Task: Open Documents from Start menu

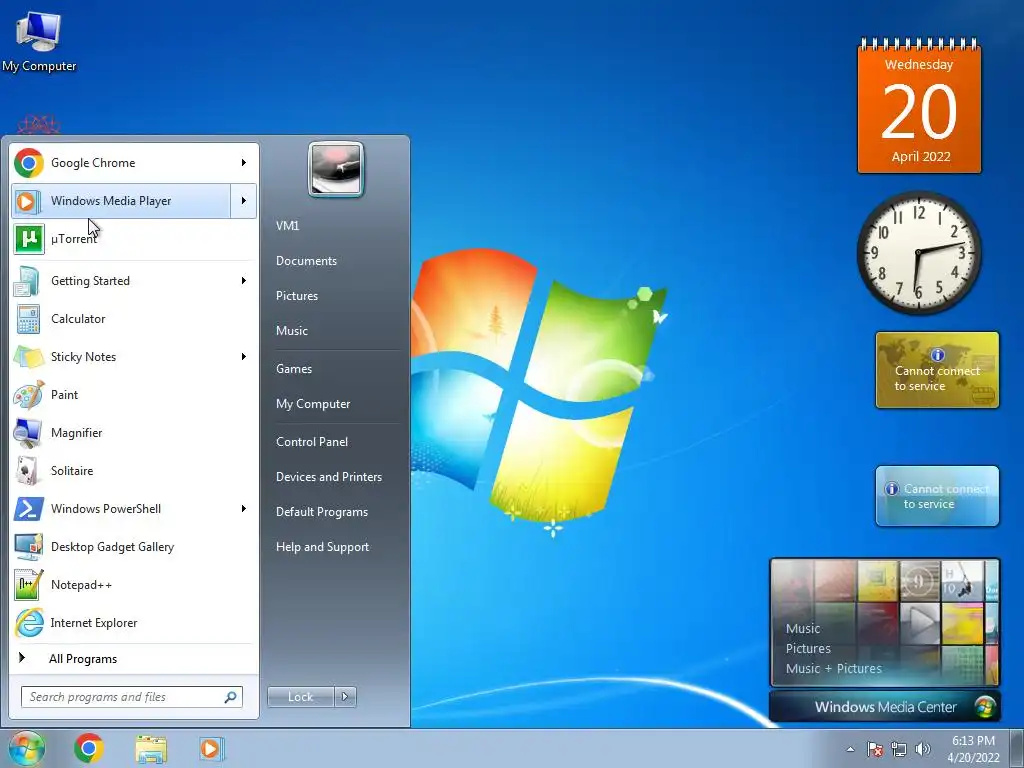Action: click(x=306, y=261)
